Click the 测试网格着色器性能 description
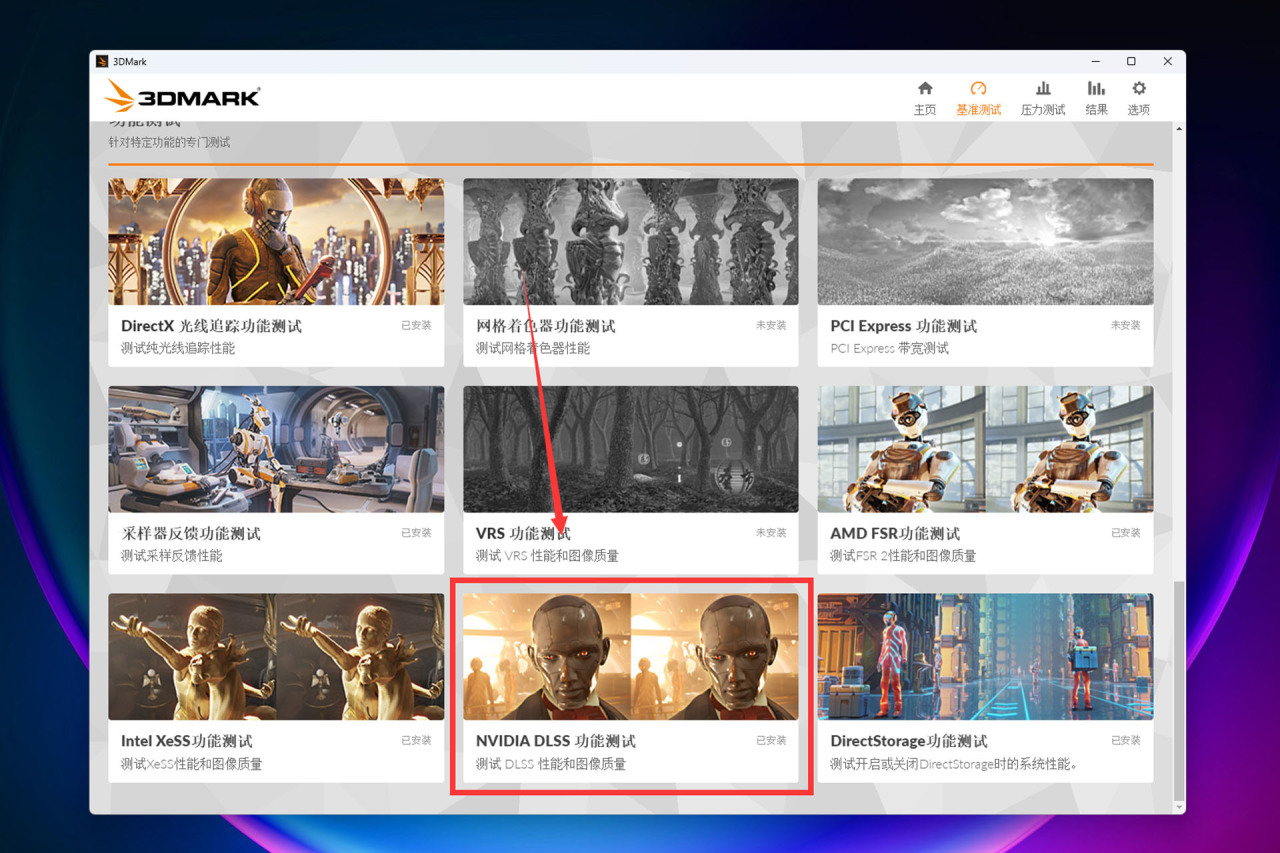 point(533,348)
